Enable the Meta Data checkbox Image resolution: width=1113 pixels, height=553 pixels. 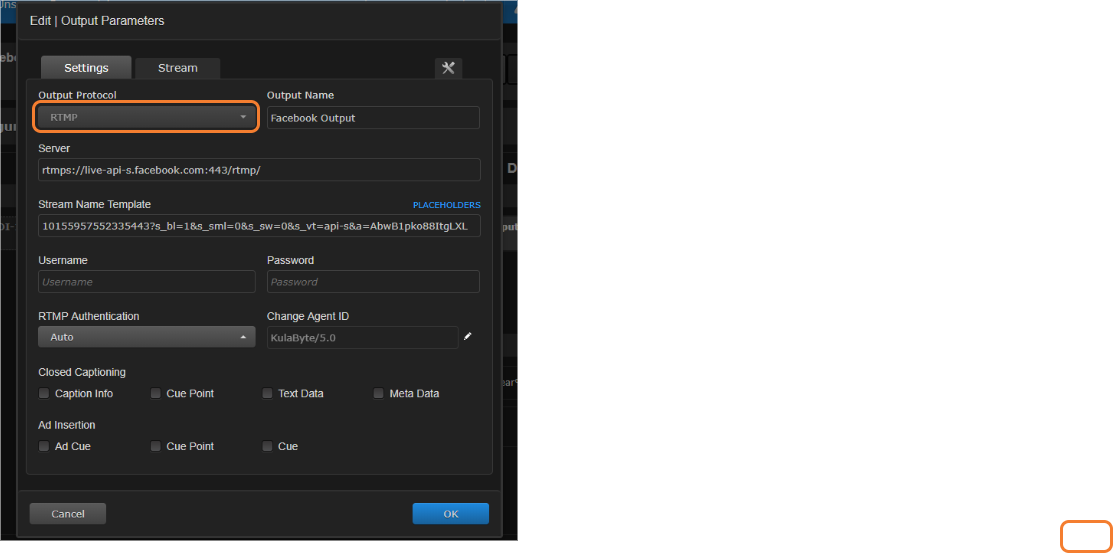click(x=379, y=394)
